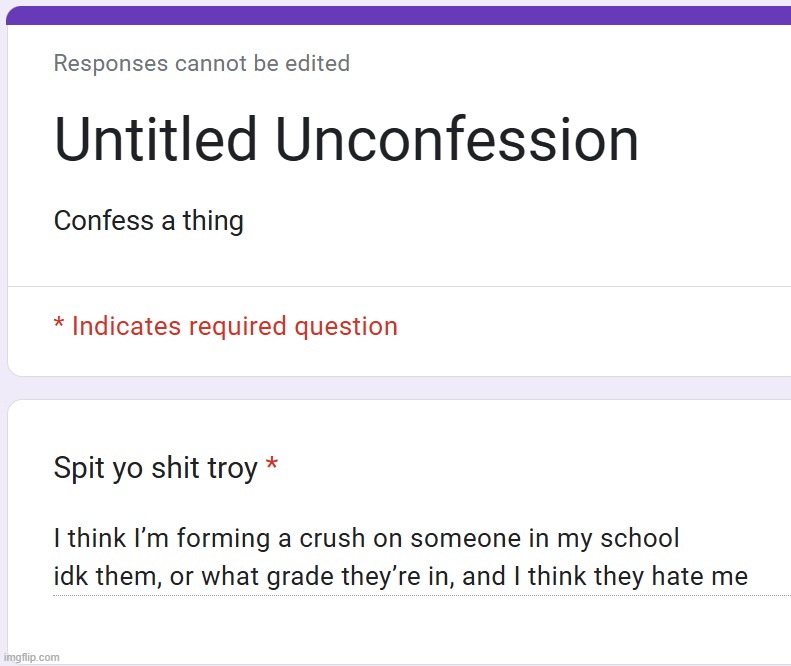This screenshot has height=666, width=791.
Task: Click the imgflip.com watermark
Action: tap(31, 657)
